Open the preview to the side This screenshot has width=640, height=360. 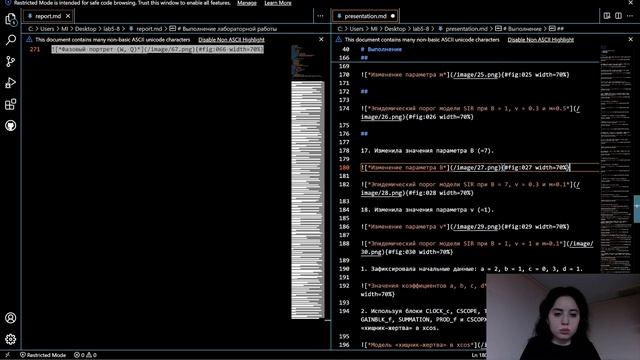607,16
